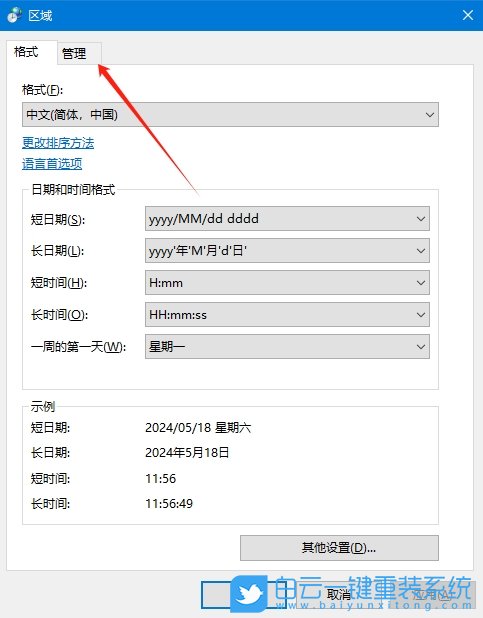Close the 区域 dialog window

point(468,15)
